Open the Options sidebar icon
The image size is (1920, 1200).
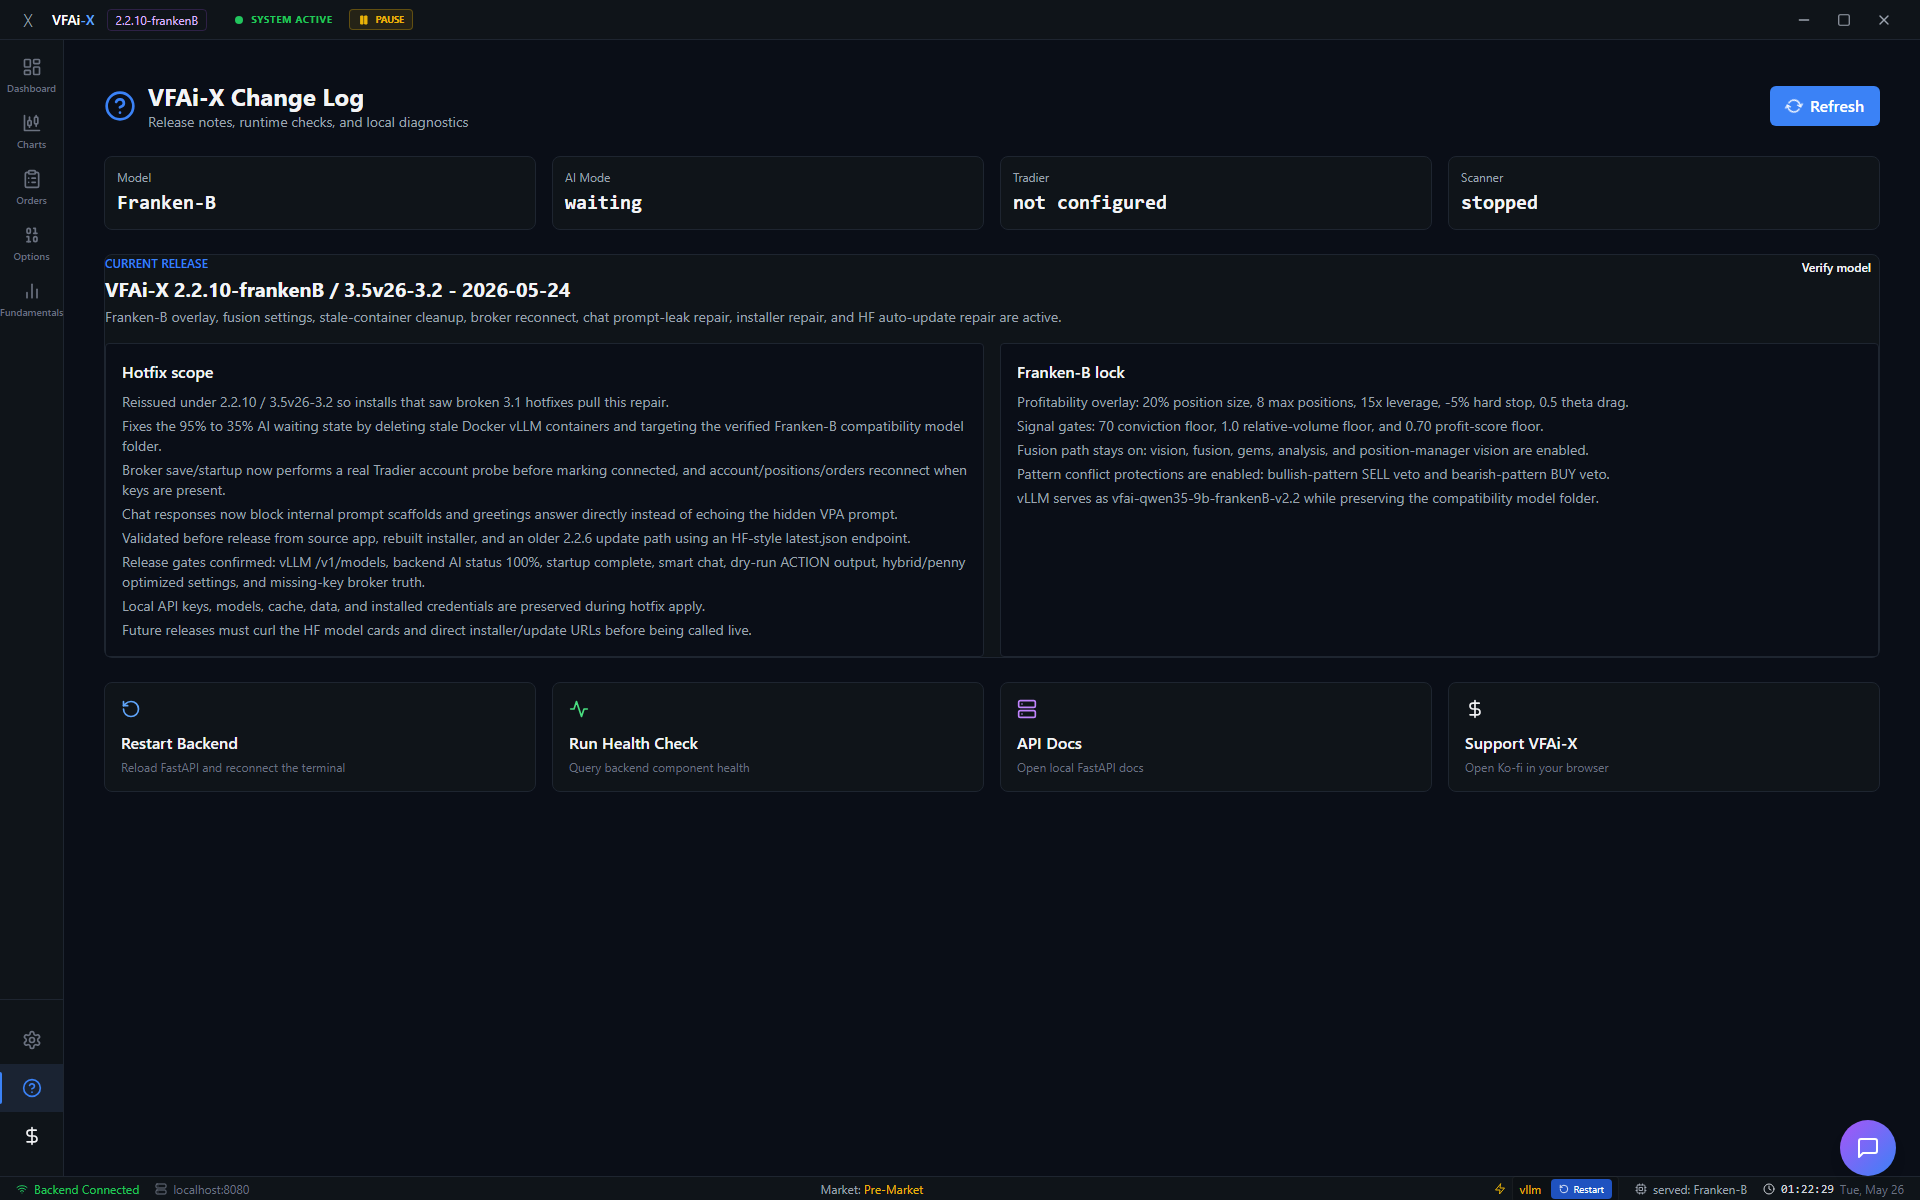31,243
